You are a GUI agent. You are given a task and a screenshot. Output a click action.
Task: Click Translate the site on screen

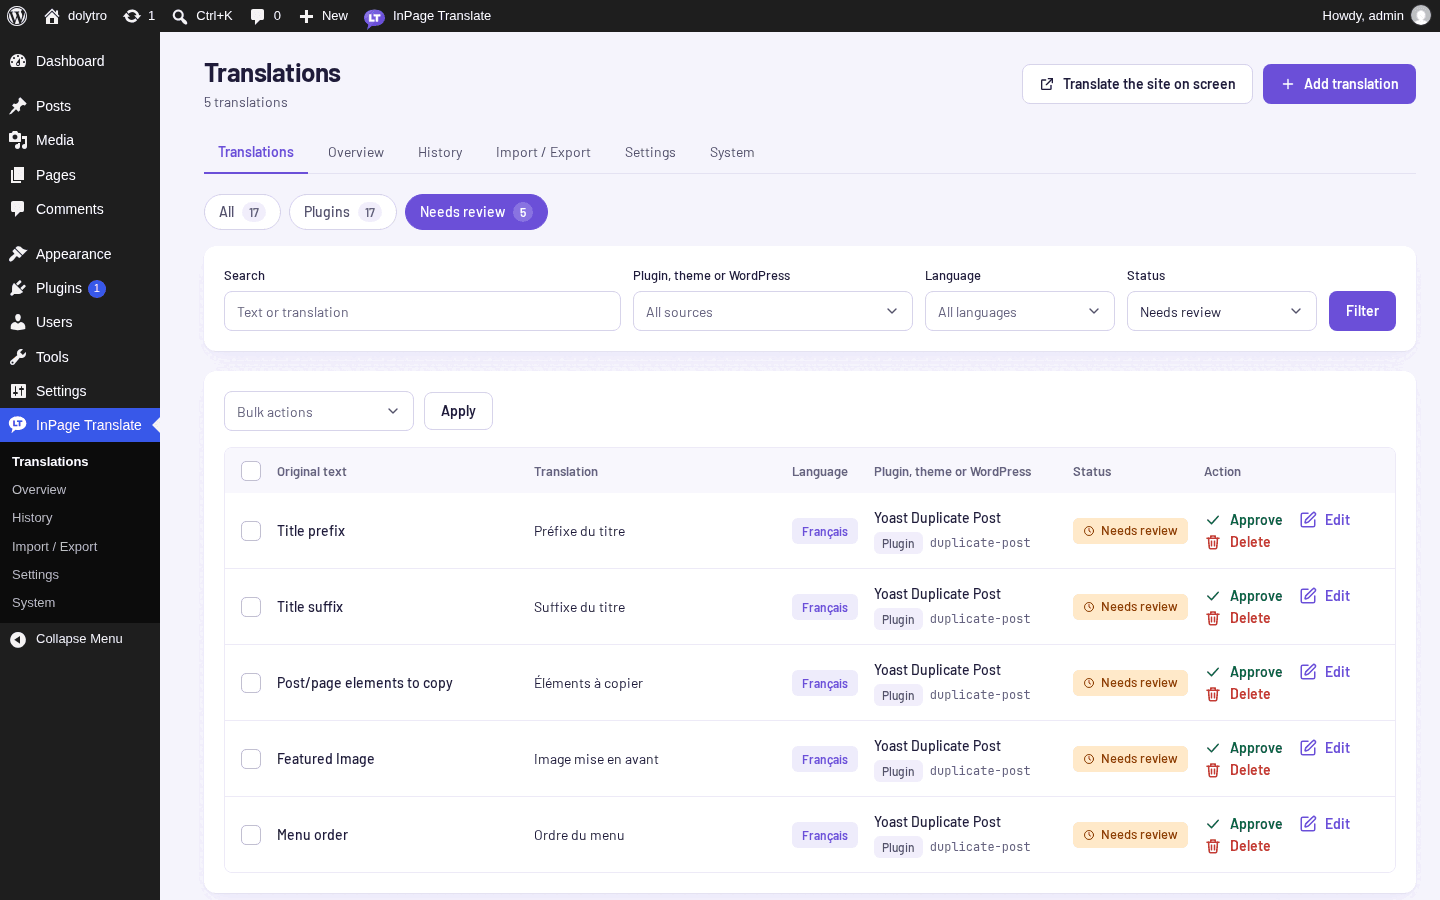tap(1137, 84)
